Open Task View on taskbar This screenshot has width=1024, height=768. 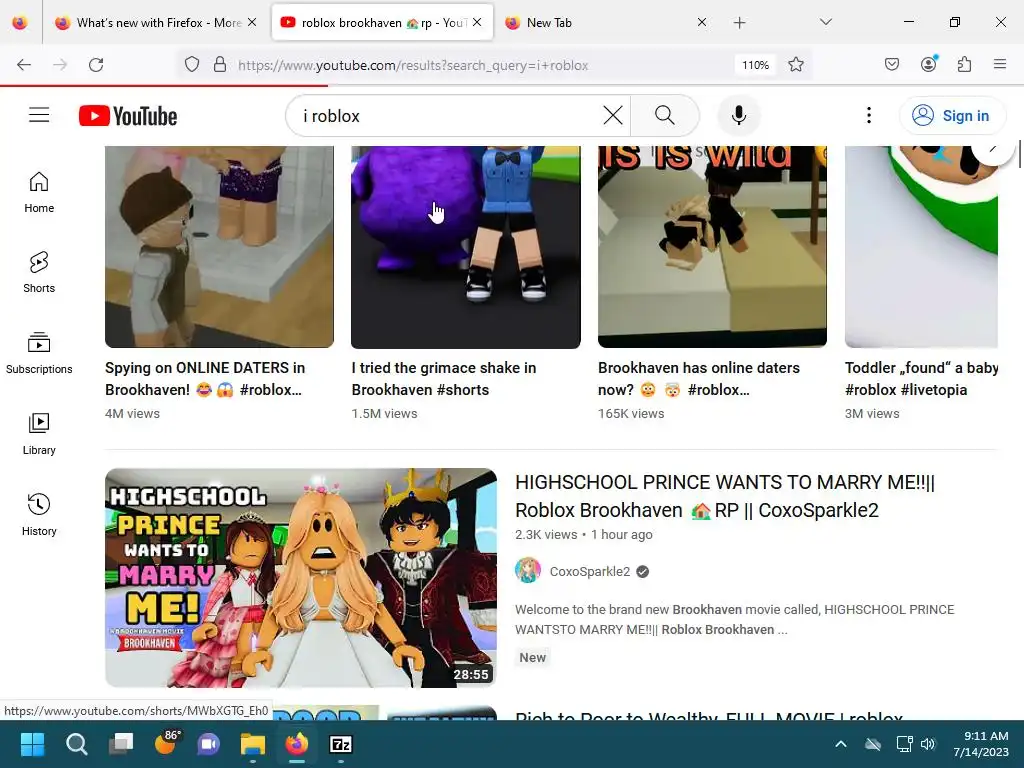click(x=121, y=744)
